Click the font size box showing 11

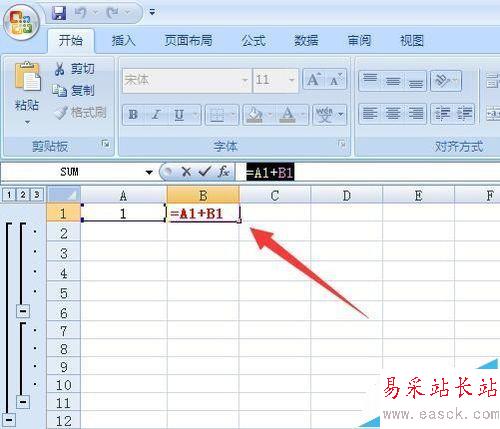(x=270, y=80)
